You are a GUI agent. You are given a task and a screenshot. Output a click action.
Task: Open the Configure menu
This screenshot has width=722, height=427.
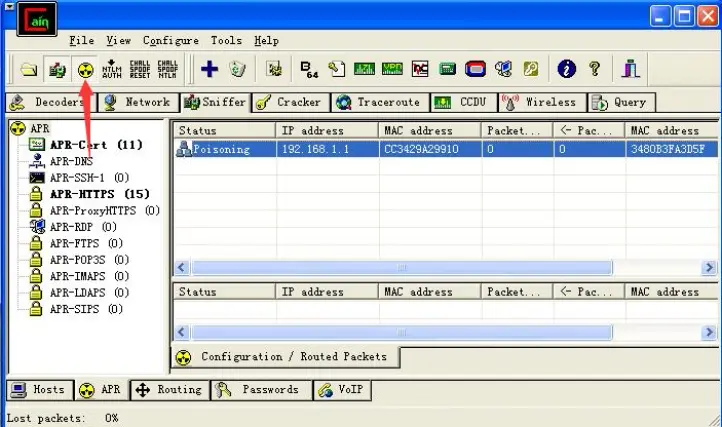tap(171, 41)
